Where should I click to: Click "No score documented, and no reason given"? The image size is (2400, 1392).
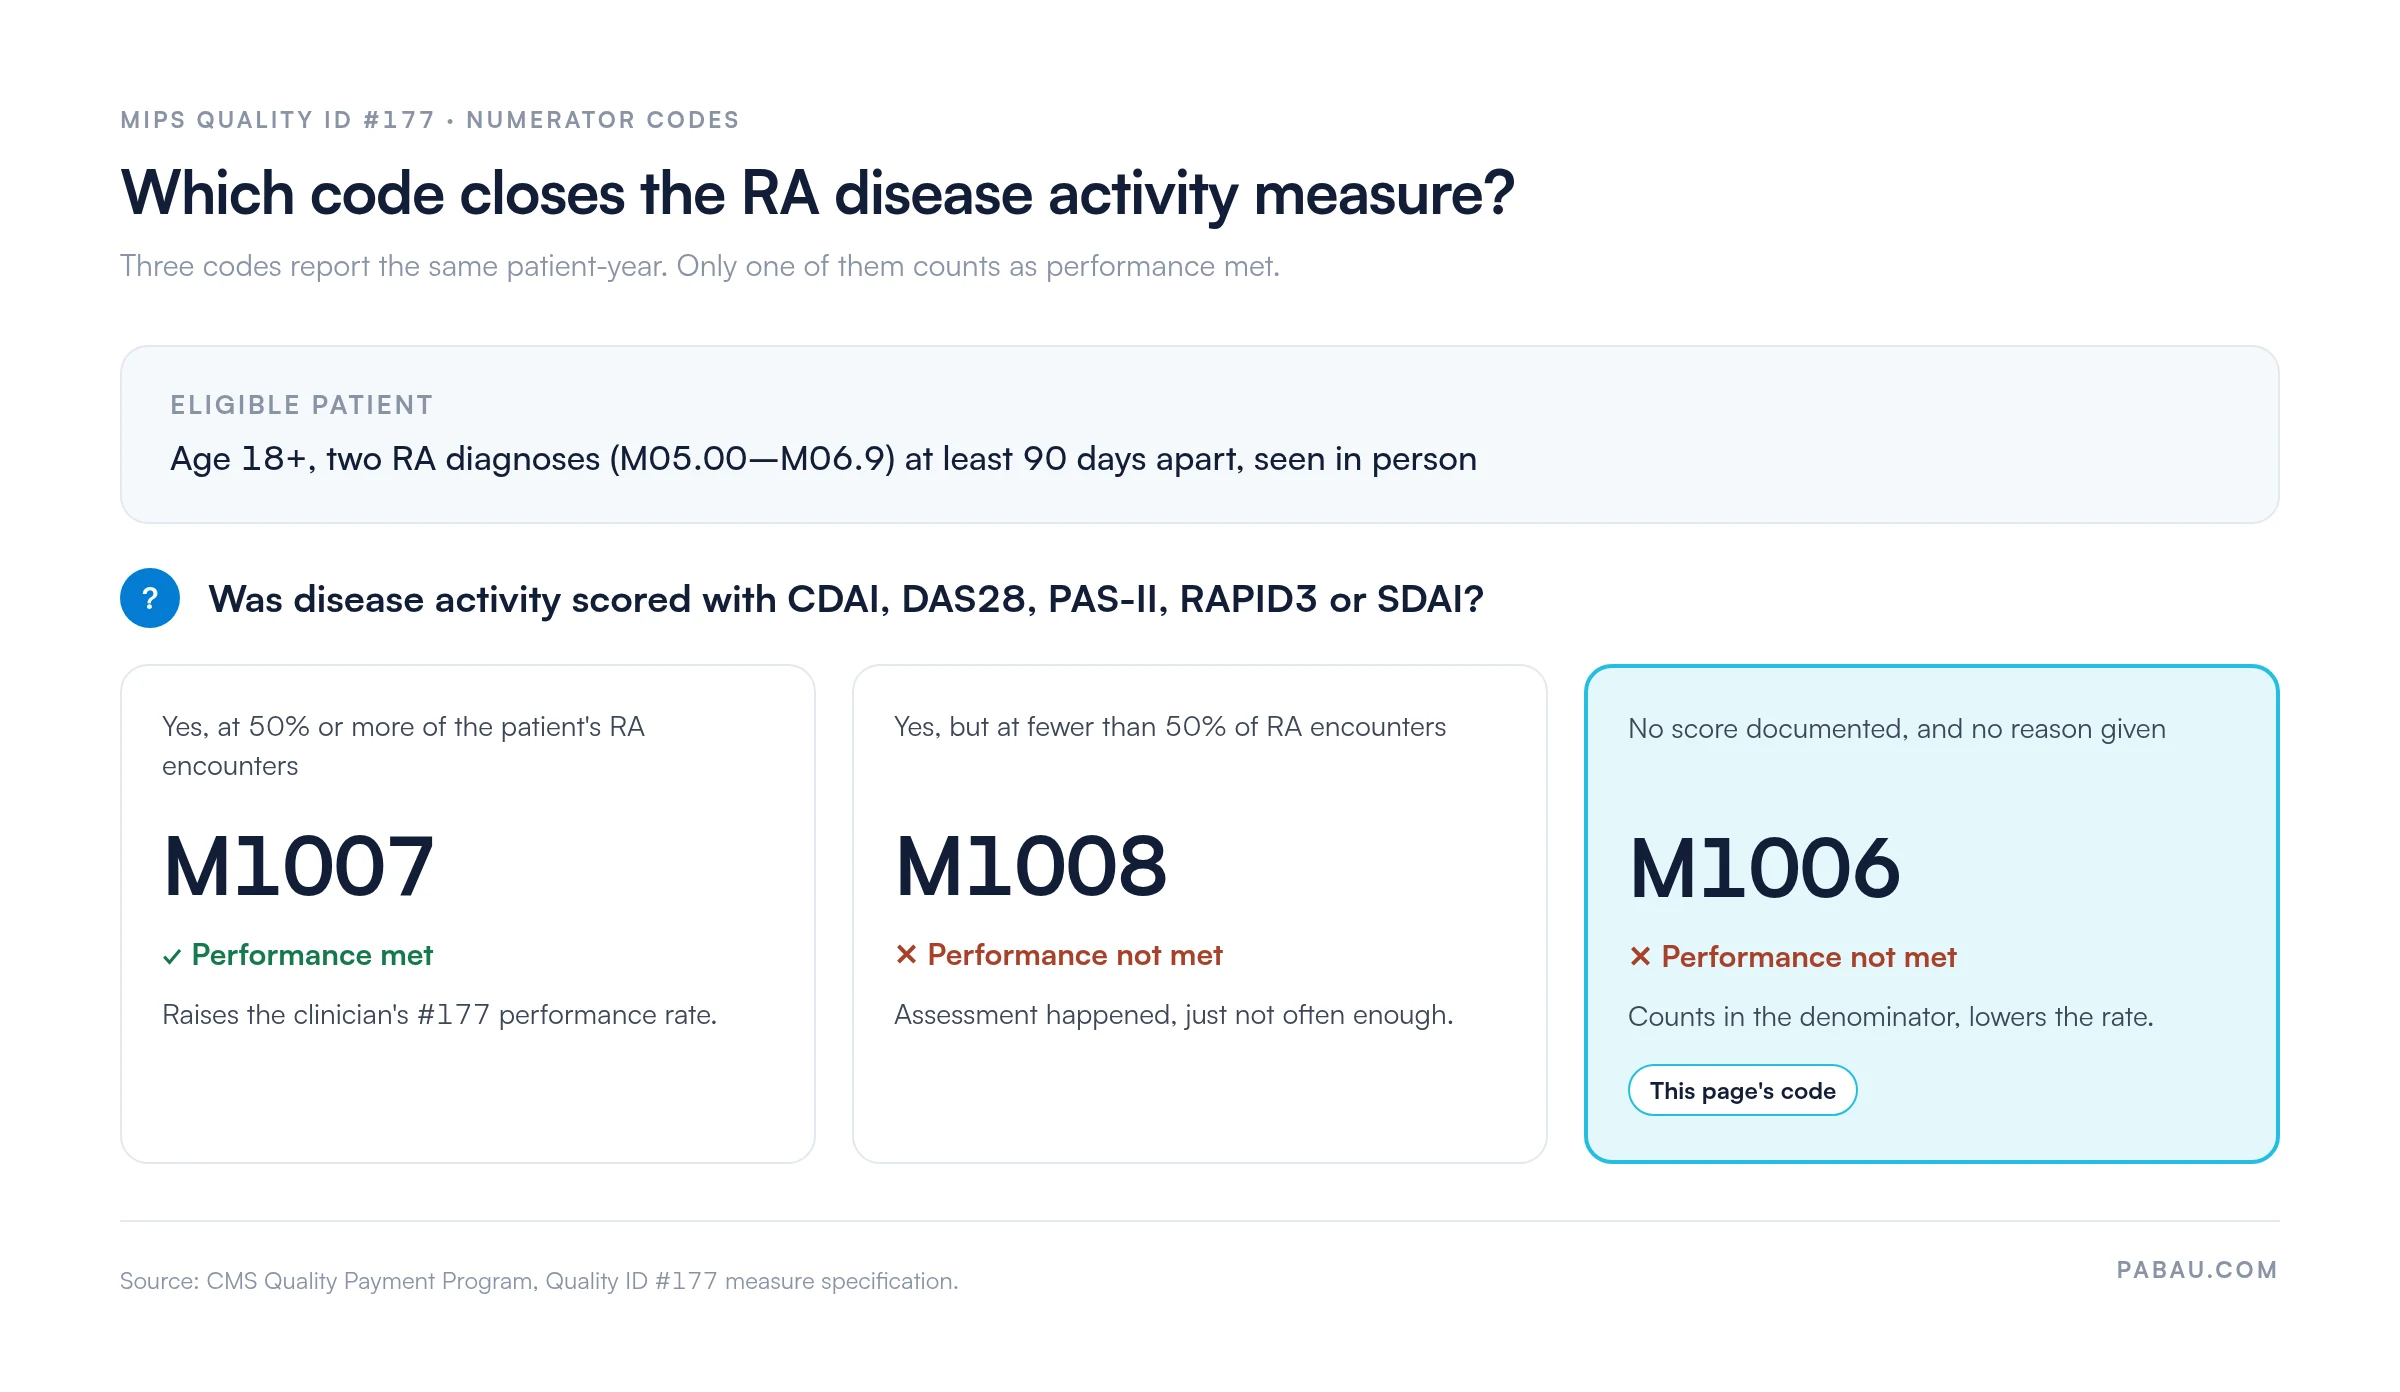(1897, 729)
